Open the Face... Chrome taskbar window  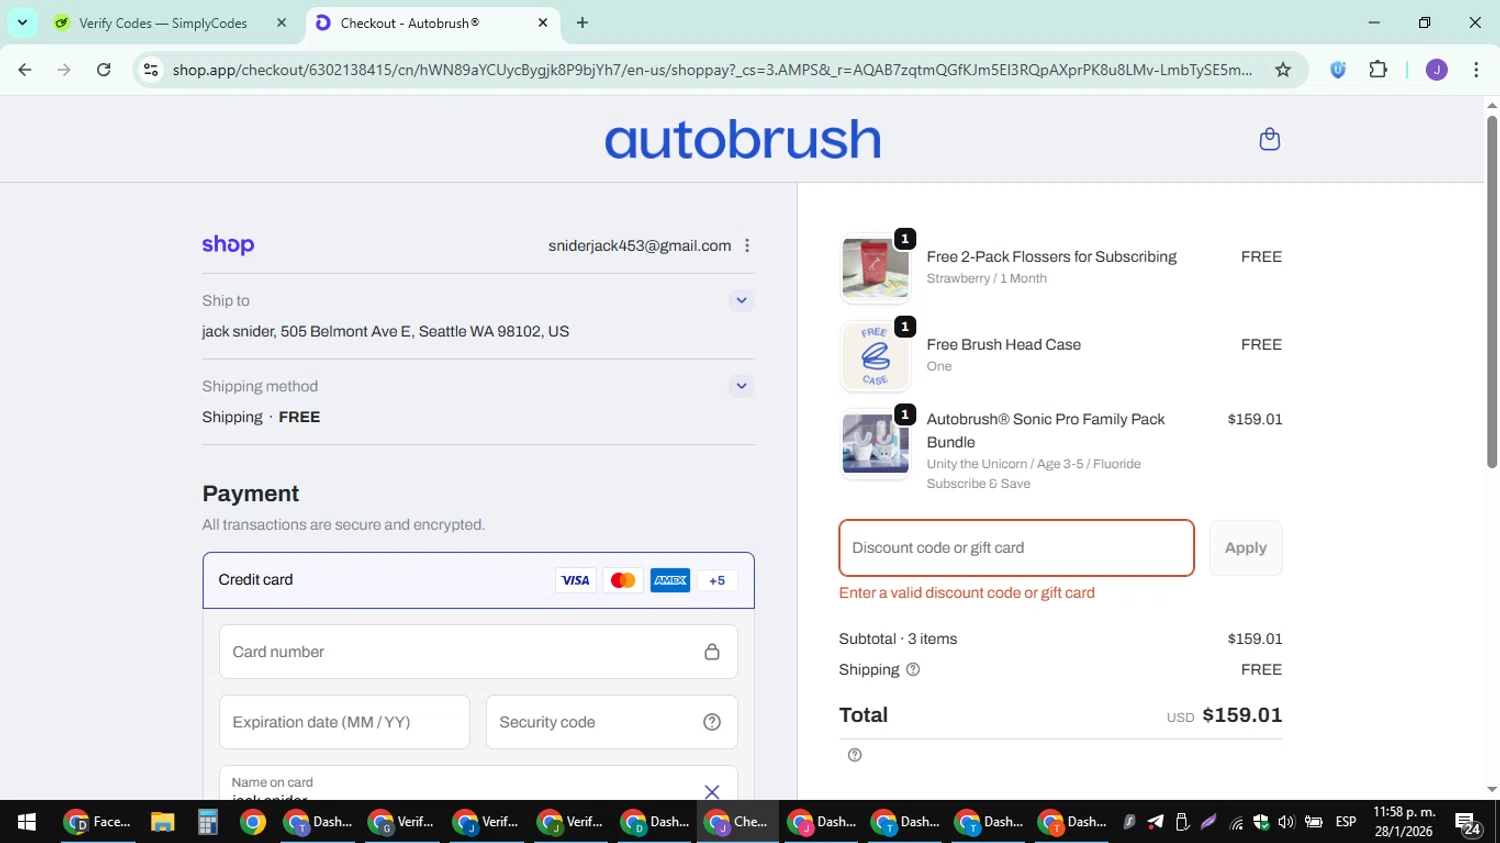tap(97, 822)
